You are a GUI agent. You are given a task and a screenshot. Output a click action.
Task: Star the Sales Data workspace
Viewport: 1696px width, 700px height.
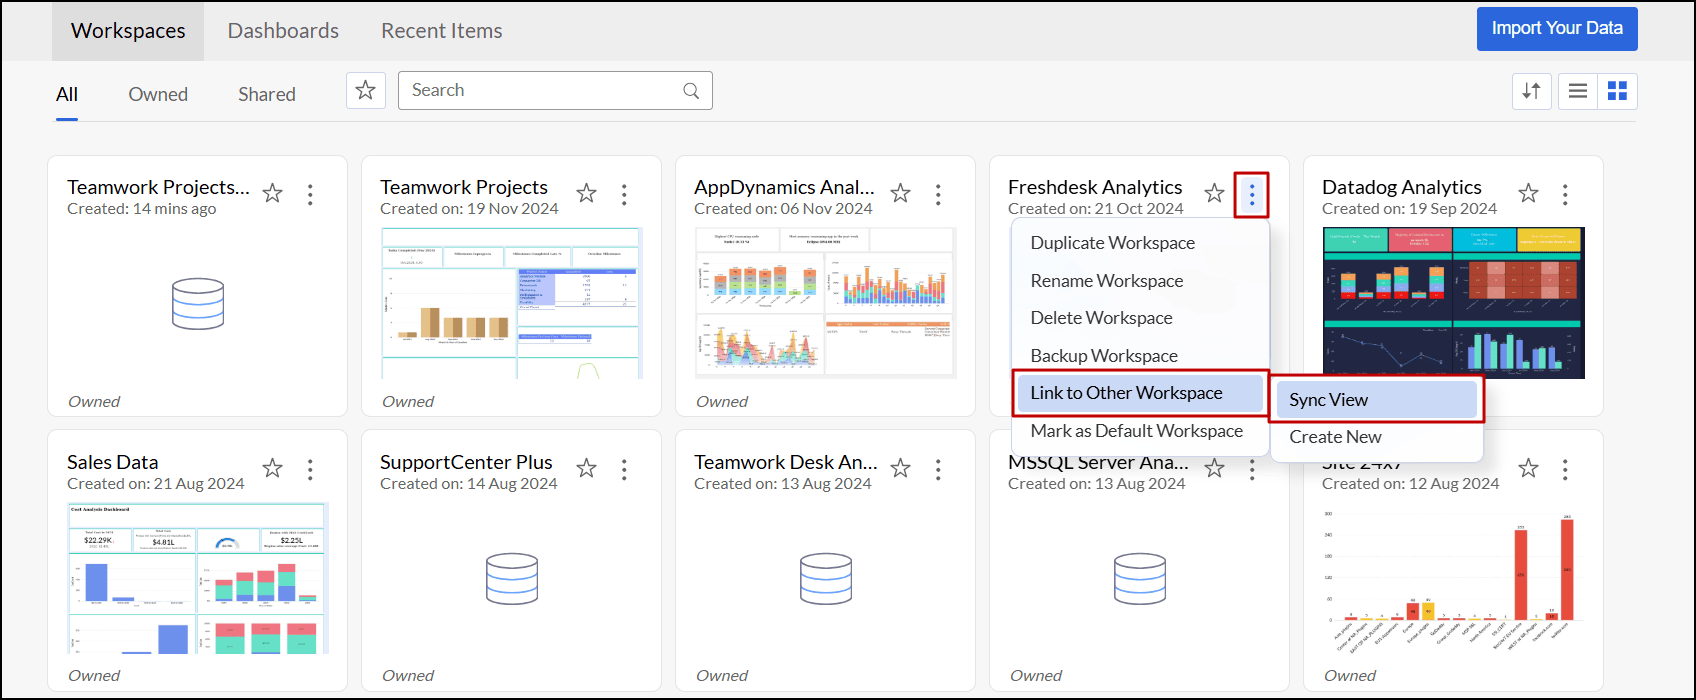[x=272, y=468]
